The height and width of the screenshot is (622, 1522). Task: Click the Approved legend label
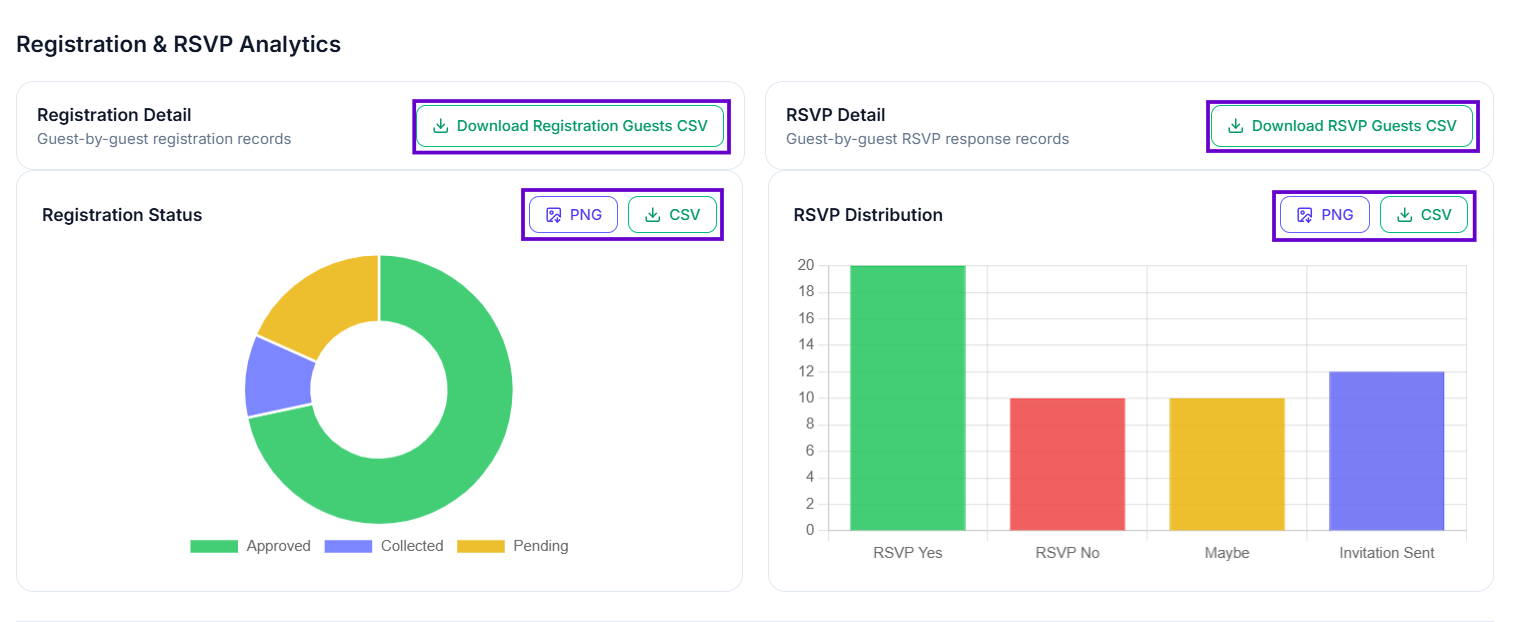point(279,546)
